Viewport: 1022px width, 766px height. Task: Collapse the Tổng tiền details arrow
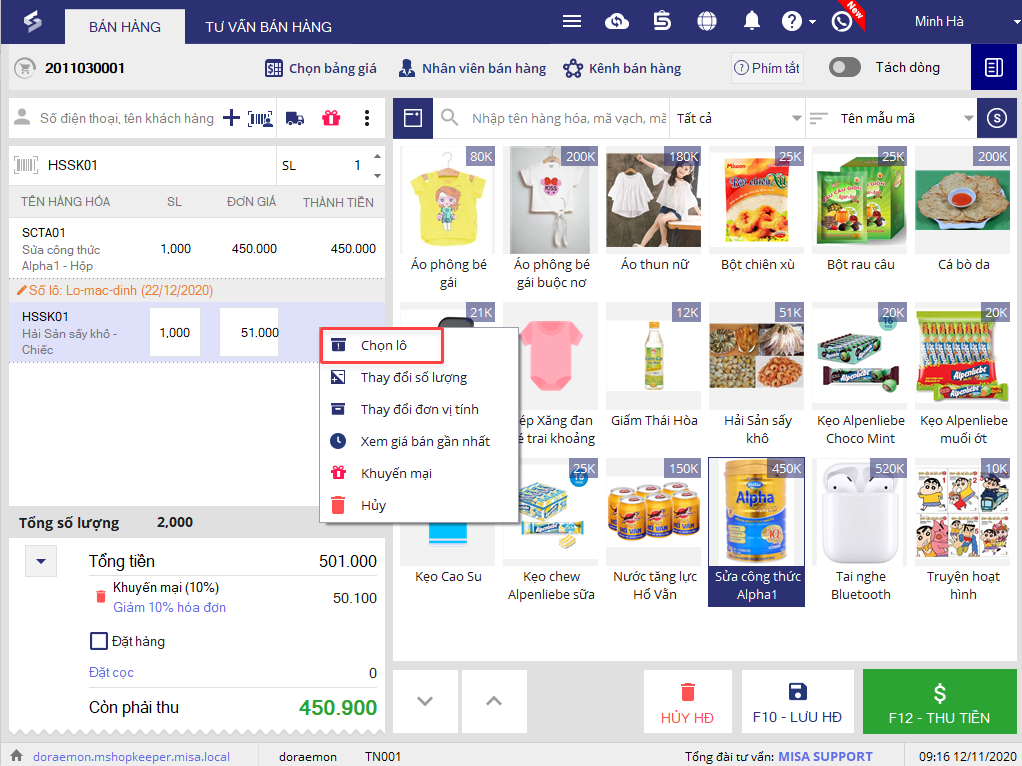[x=41, y=561]
